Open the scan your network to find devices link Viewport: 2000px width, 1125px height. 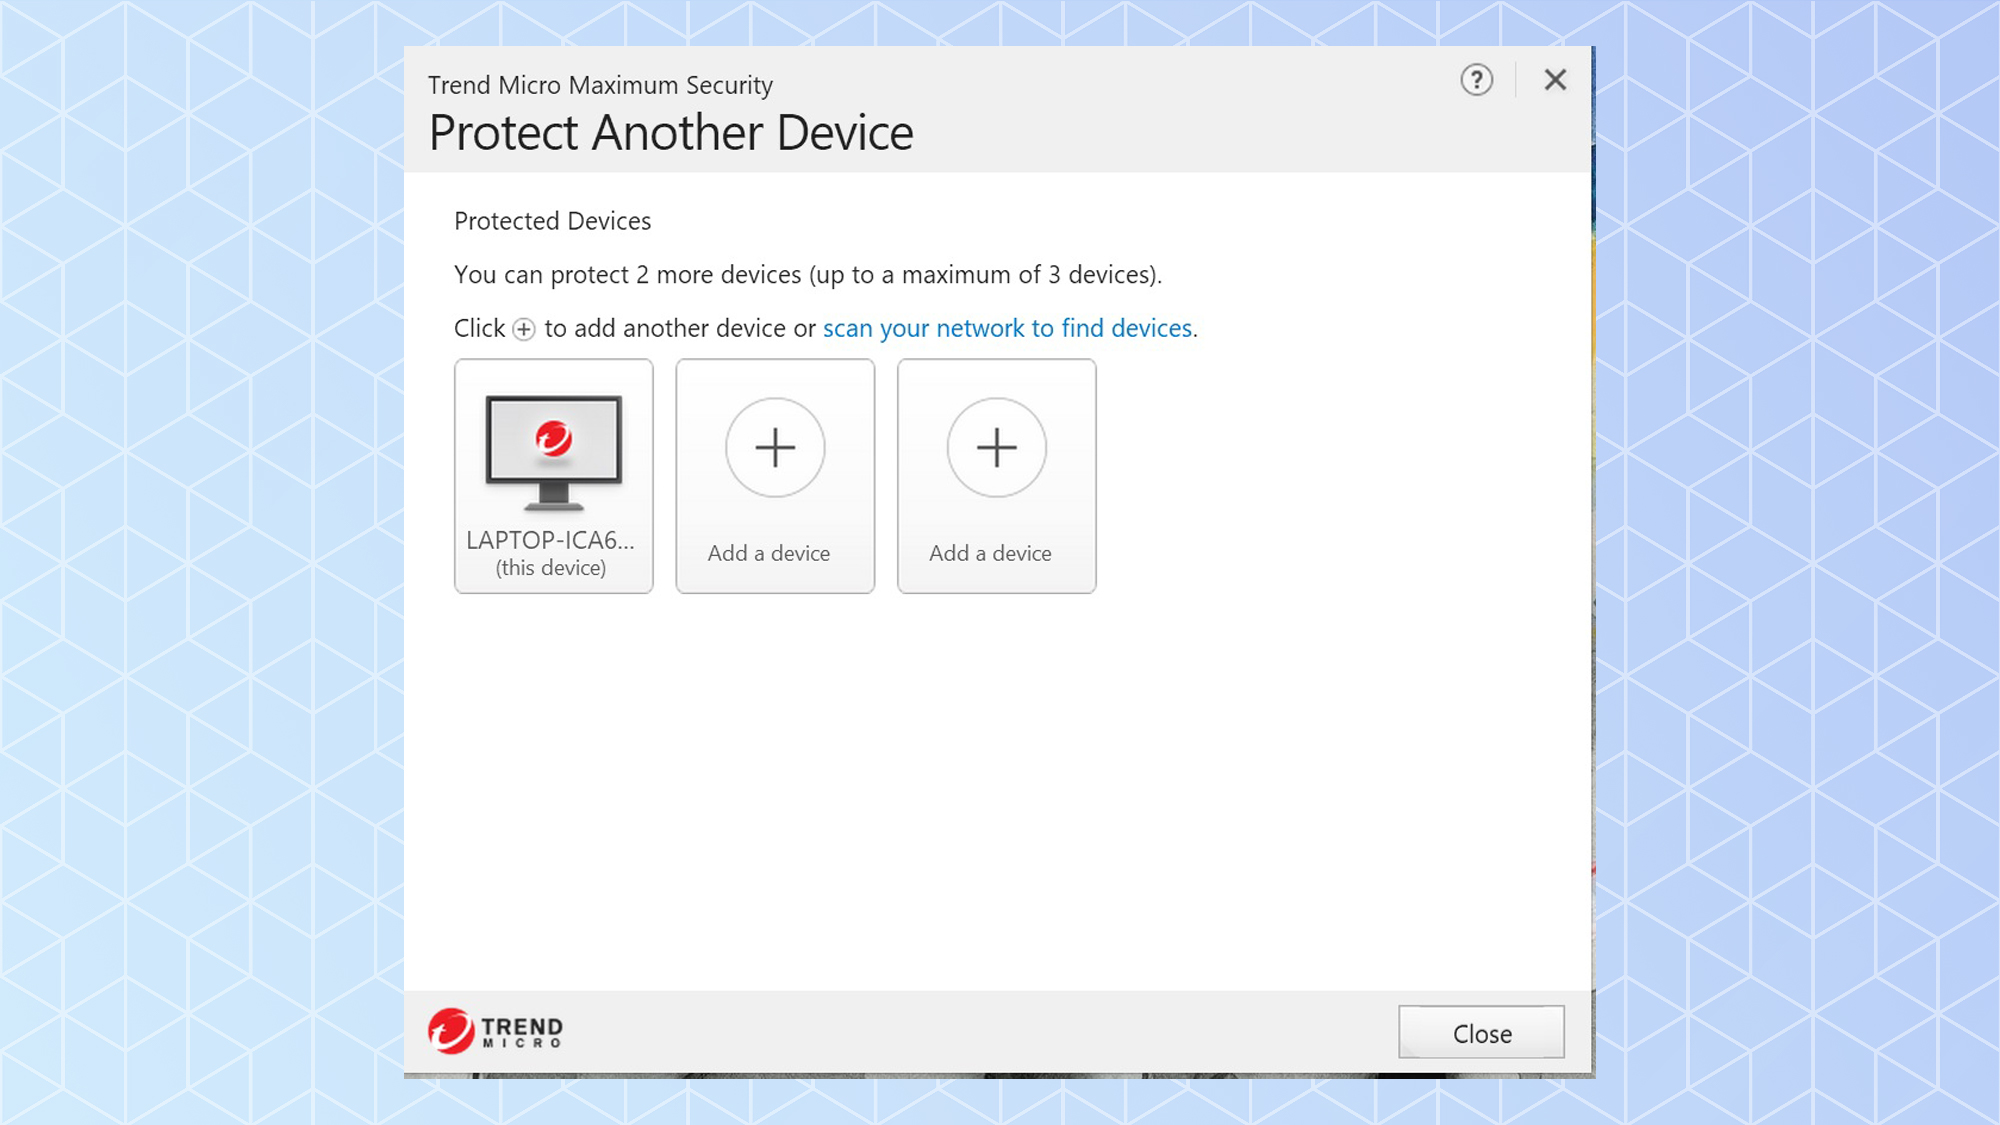click(1008, 328)
